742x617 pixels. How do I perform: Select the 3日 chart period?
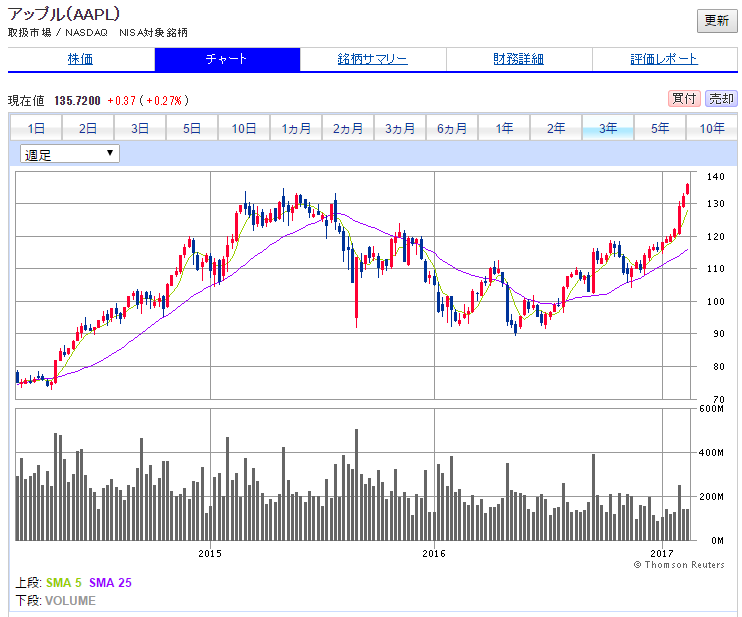click(x=140, y=128)
